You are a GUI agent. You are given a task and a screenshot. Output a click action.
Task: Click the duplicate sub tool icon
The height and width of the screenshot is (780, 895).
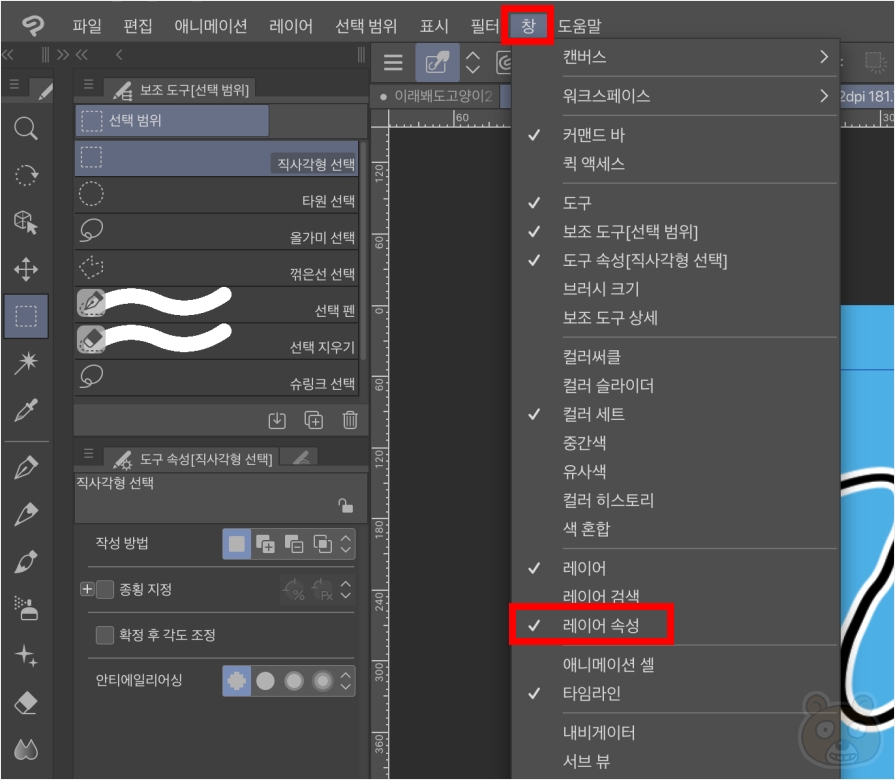click(x=313, y=421)
